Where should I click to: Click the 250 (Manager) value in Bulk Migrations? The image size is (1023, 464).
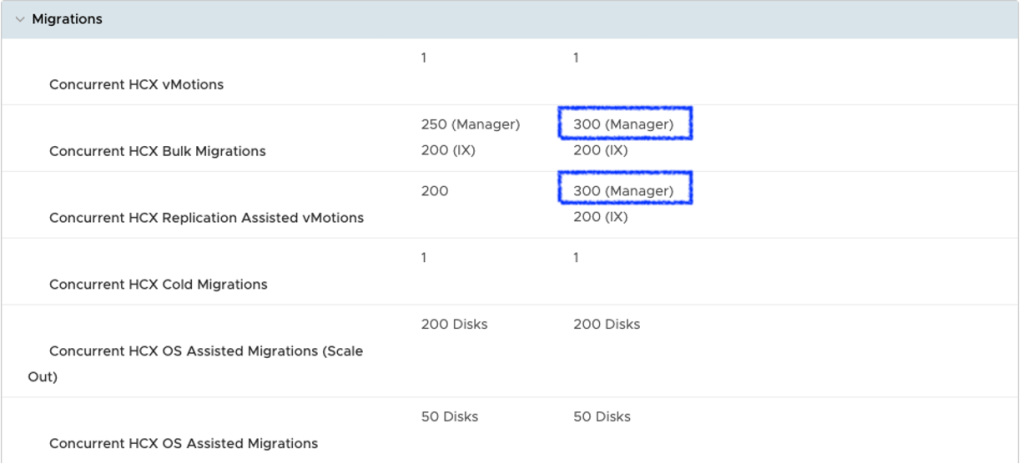point(470,124)
